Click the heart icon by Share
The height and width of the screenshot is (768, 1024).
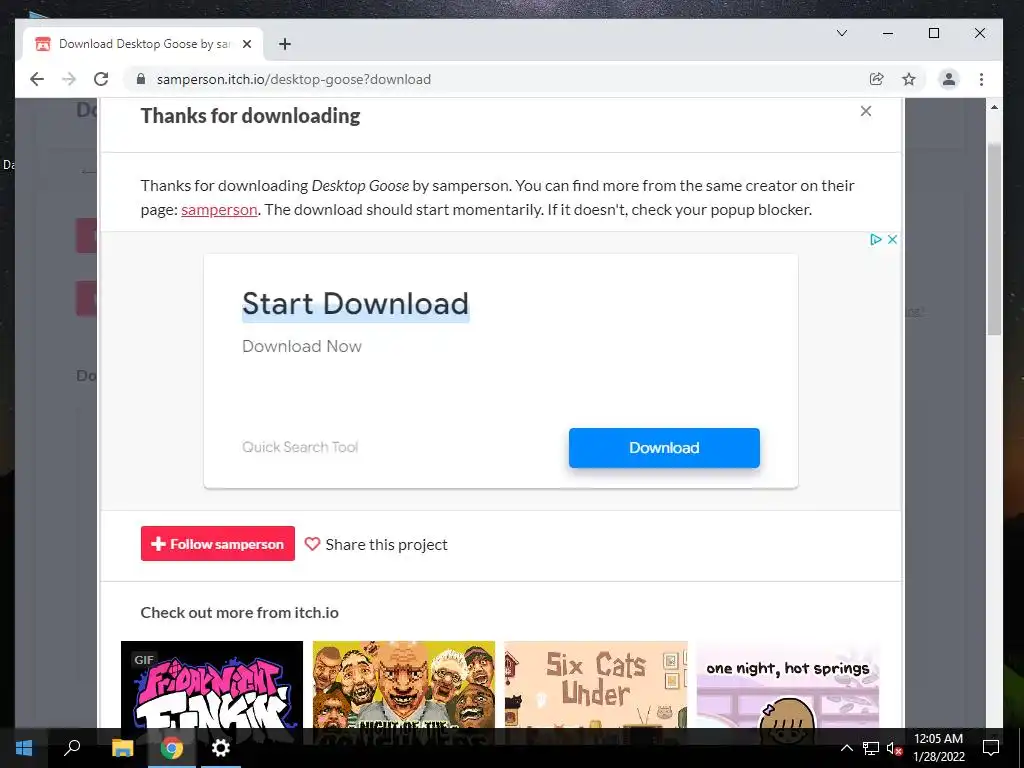pos(312,544)
